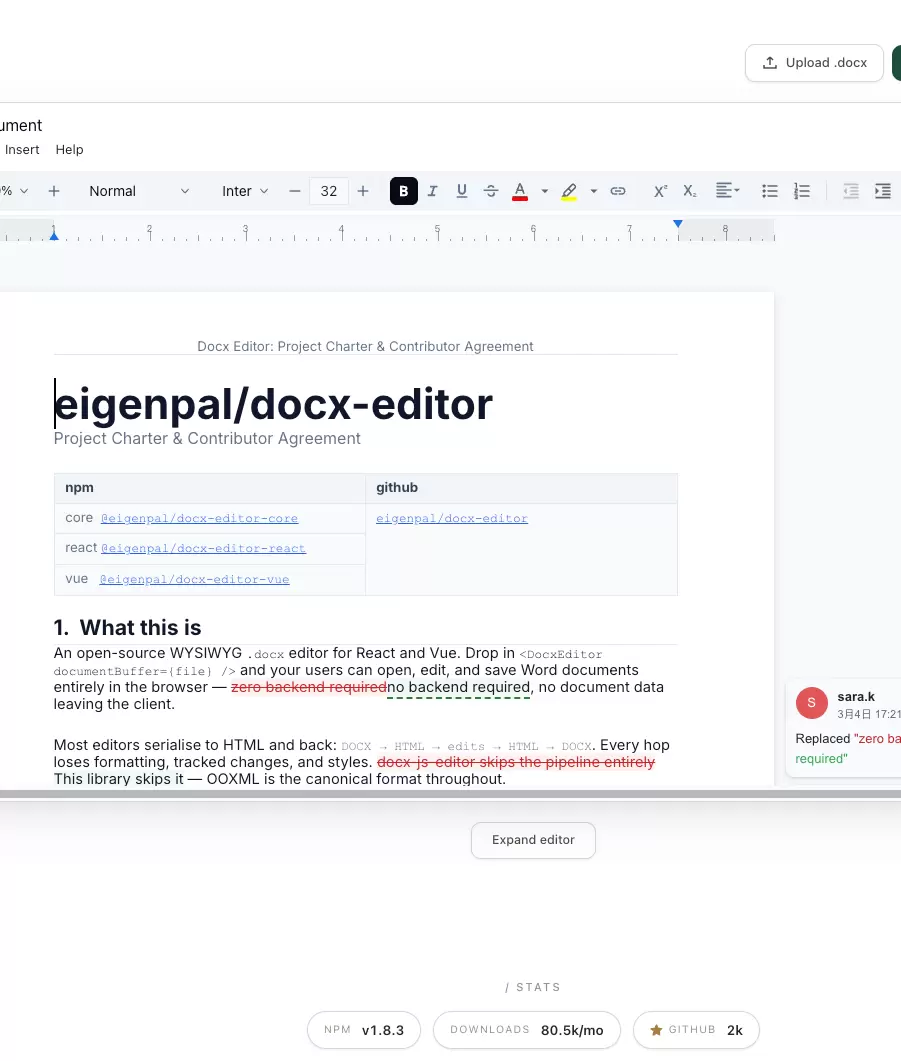Insert a numbered list

click(802, 191)
